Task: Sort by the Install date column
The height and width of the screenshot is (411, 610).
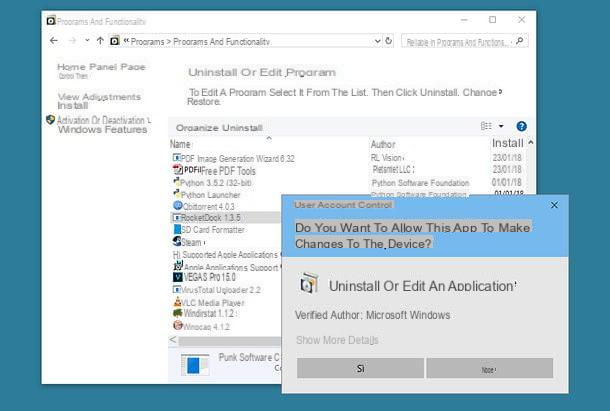Action: click(507, 143)
